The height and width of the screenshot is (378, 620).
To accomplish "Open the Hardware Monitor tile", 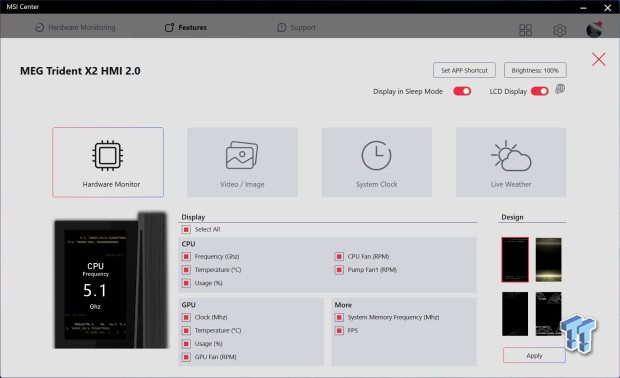I will click(108, 162).
